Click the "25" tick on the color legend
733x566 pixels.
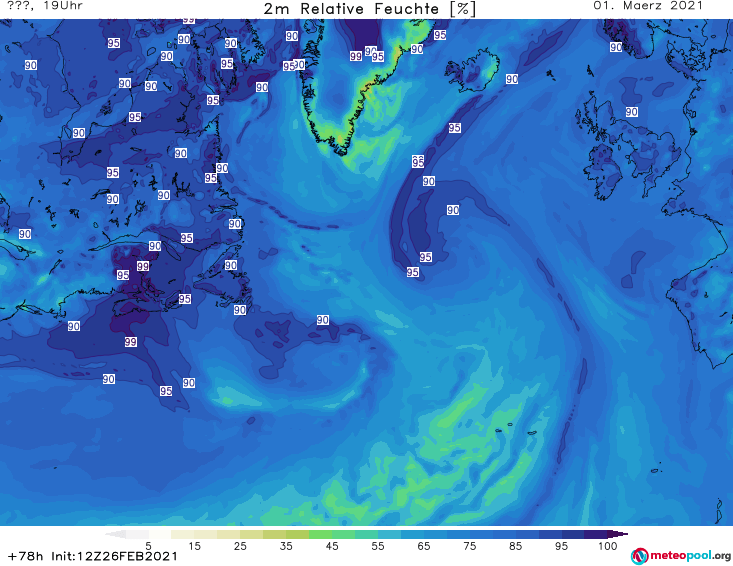(x=240, y=546)
